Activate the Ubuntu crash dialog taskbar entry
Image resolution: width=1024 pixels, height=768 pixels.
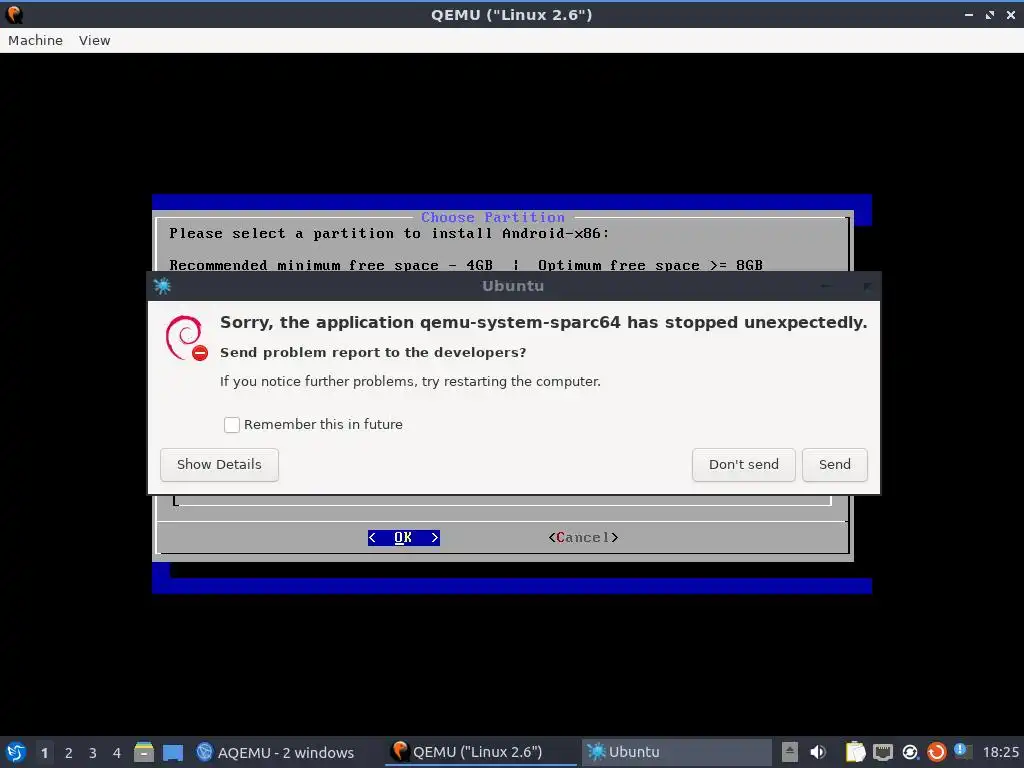677,752
